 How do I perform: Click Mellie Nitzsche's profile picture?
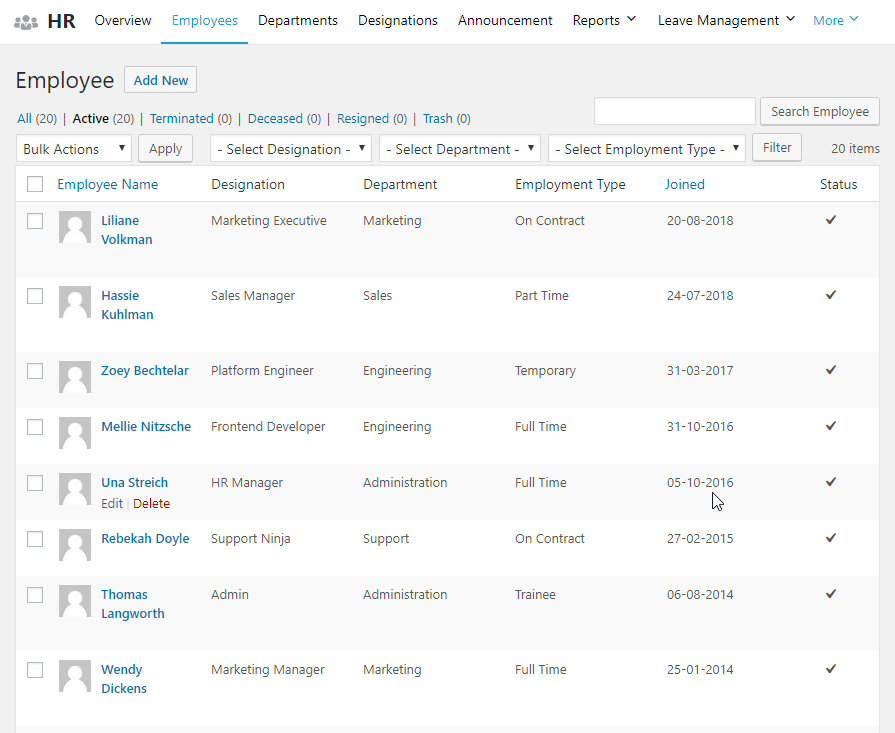tap(74, 433)
